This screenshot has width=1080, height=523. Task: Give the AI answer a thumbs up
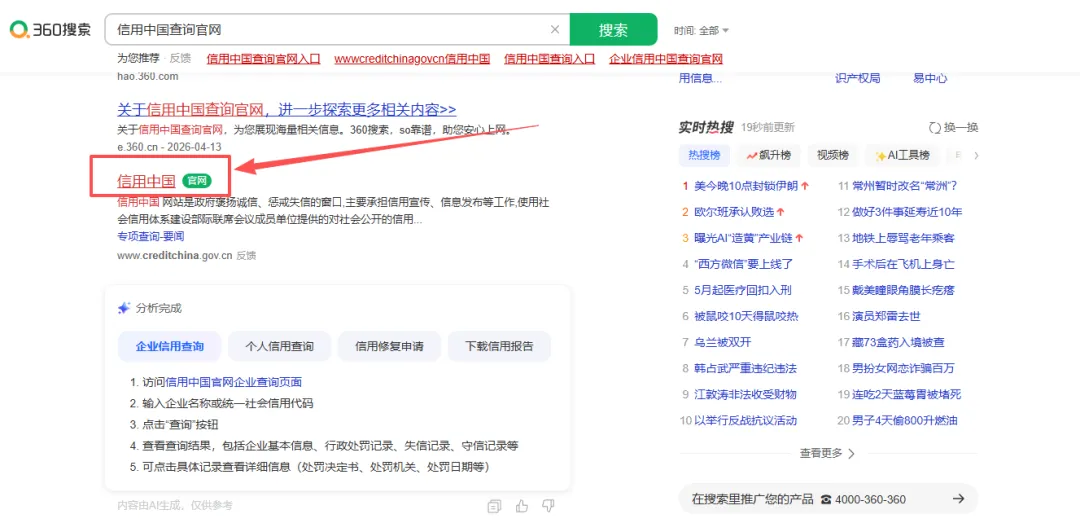coord(521,506)
